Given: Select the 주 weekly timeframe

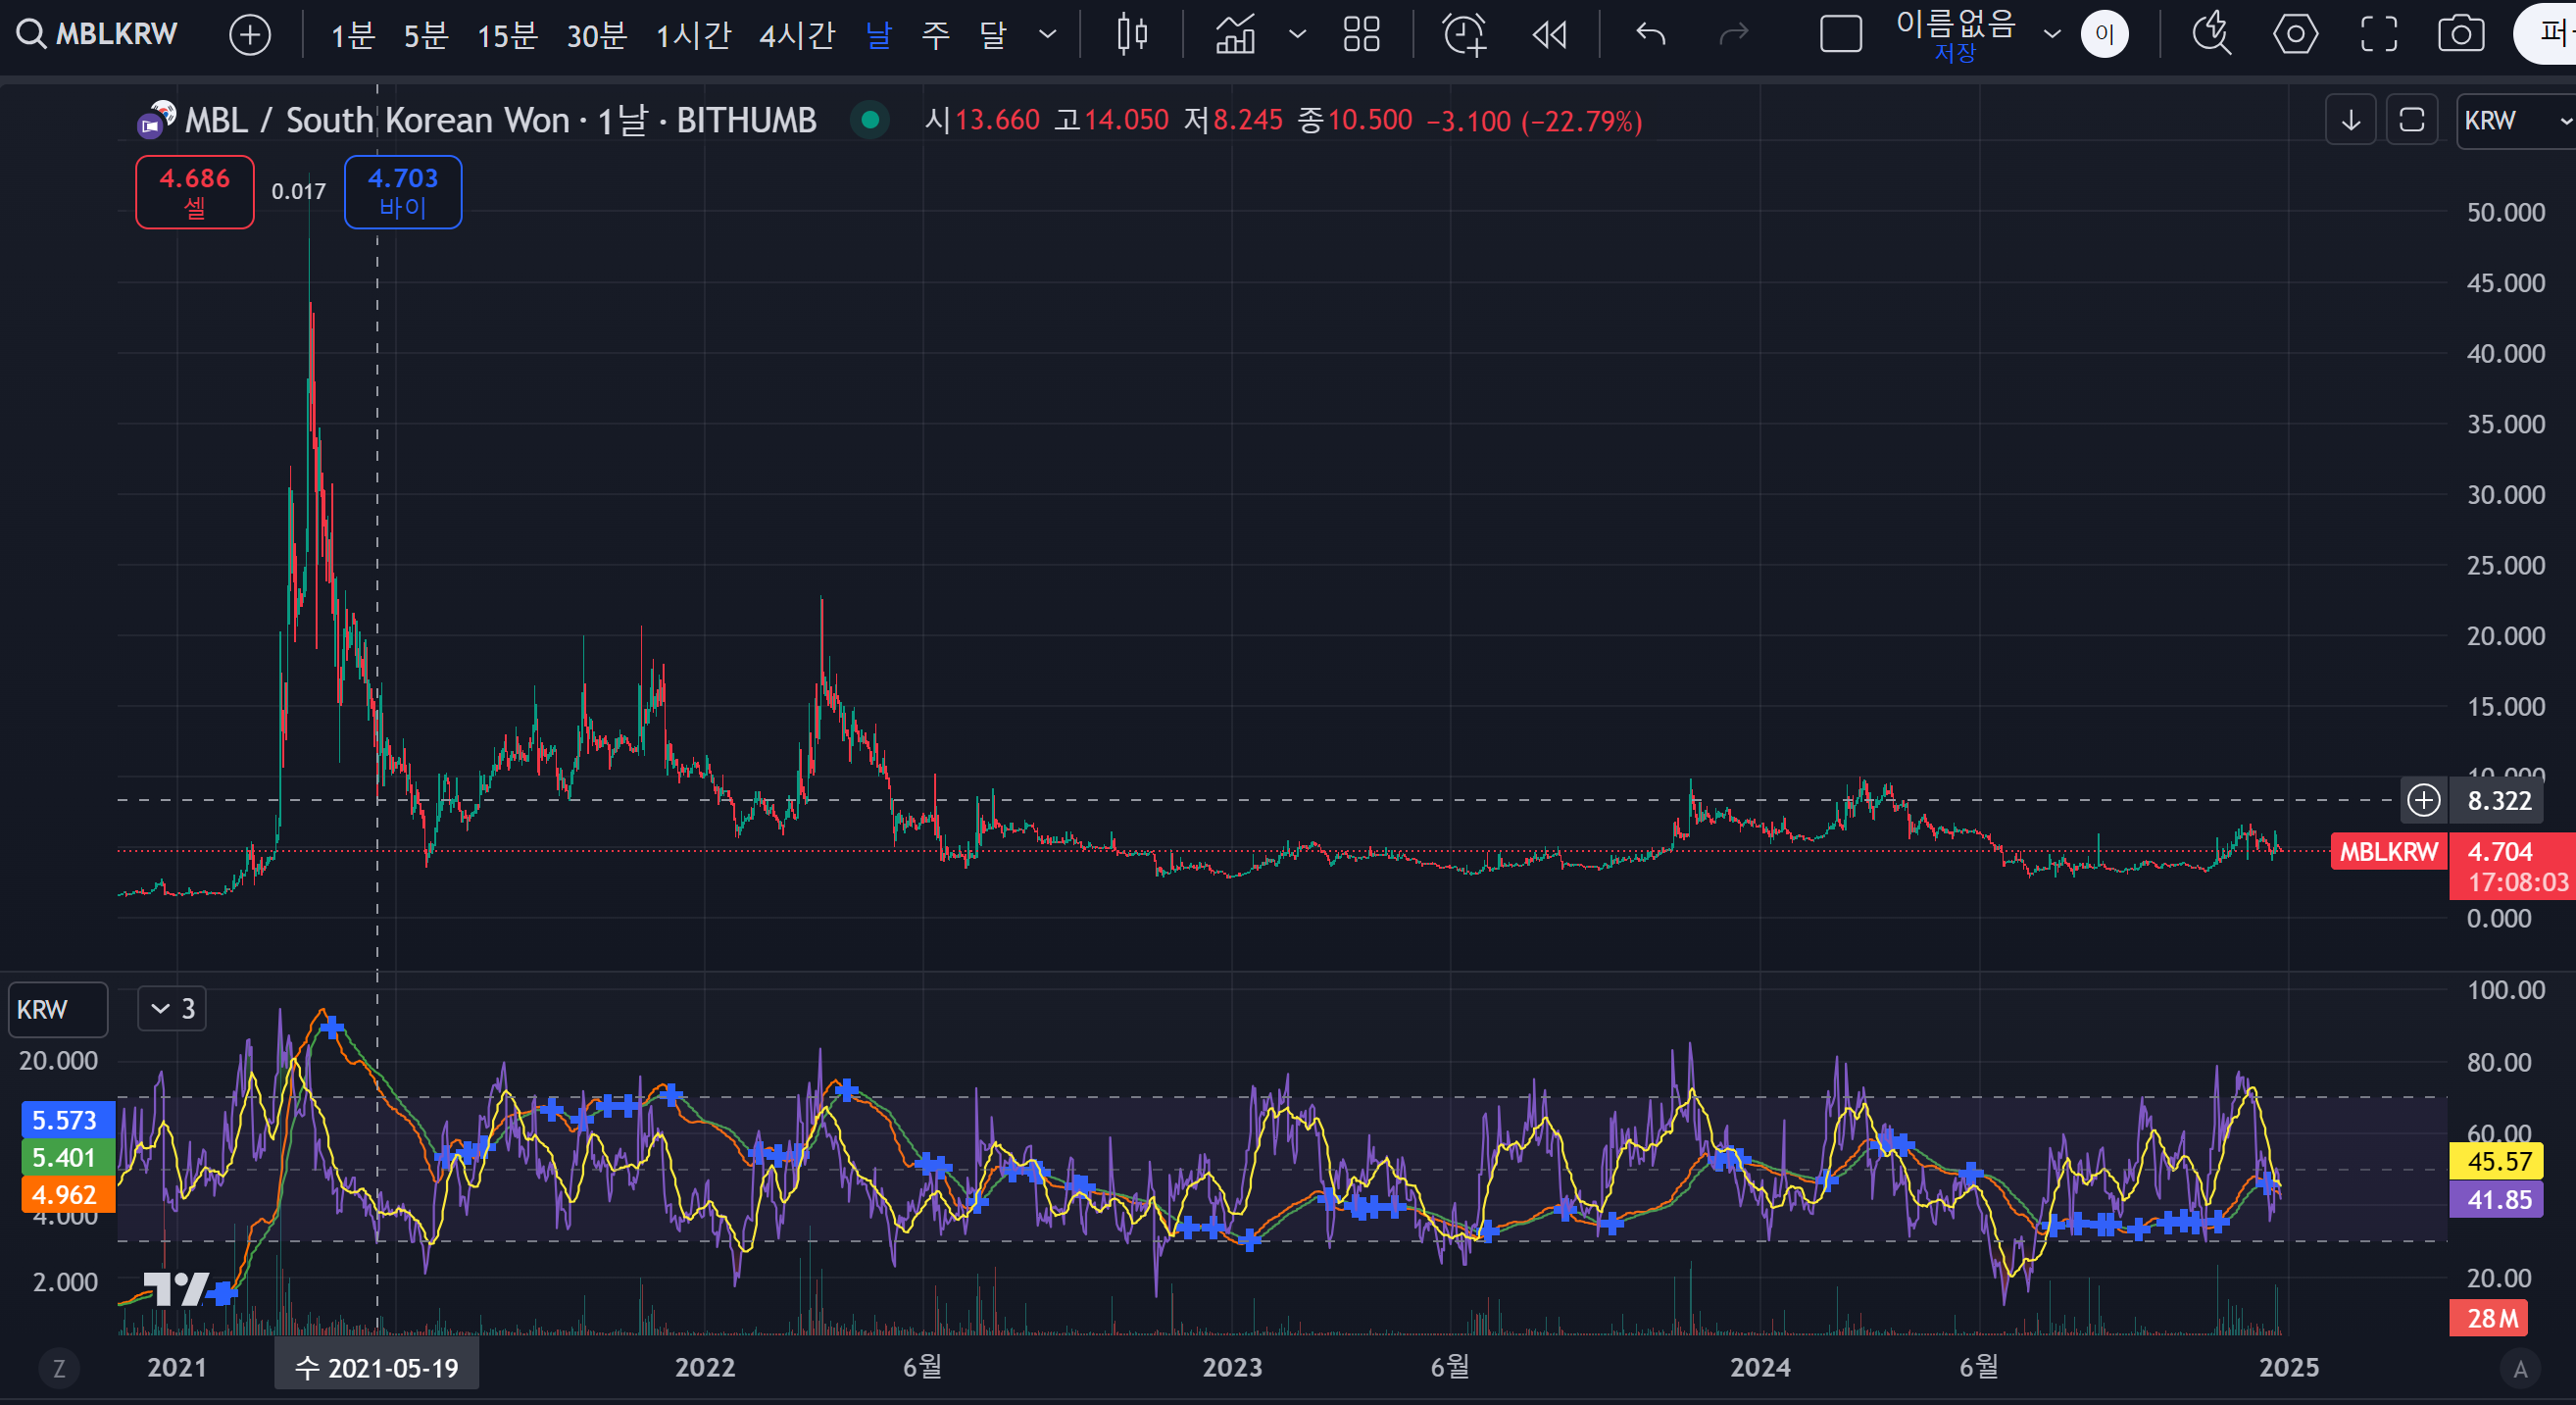Looking at the screenshot, I should pos(935,36).
